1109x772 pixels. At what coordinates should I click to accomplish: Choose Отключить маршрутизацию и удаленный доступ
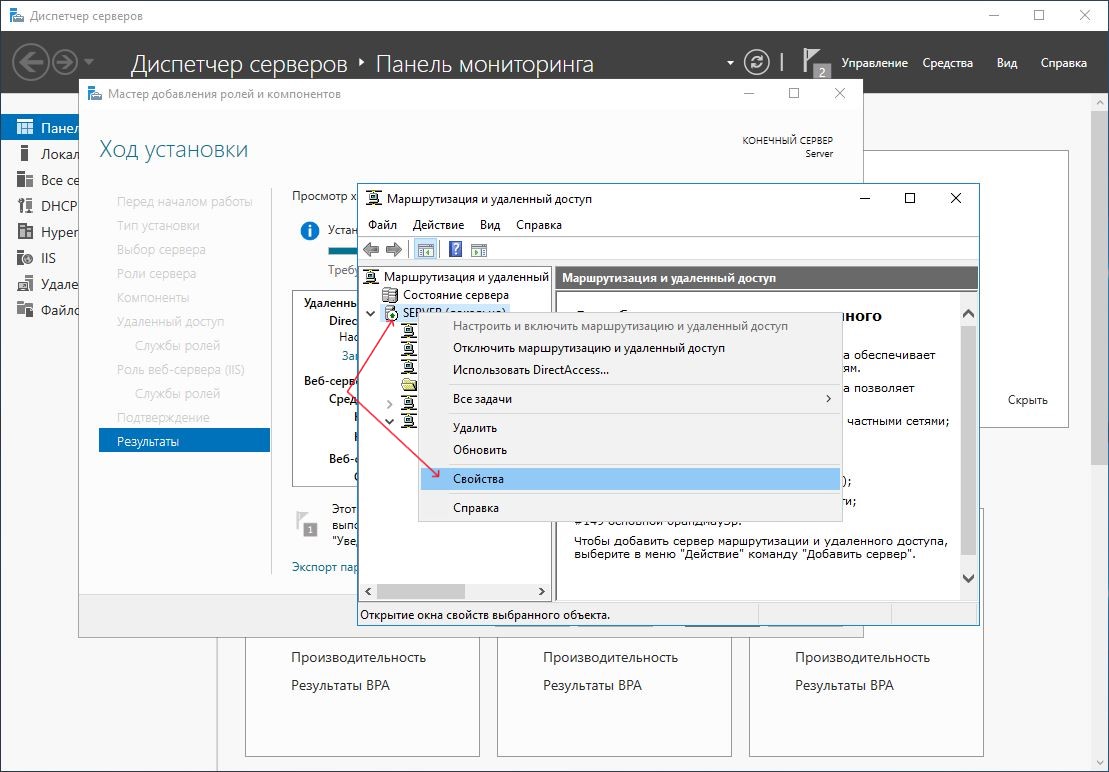click(x=588, y=348)
